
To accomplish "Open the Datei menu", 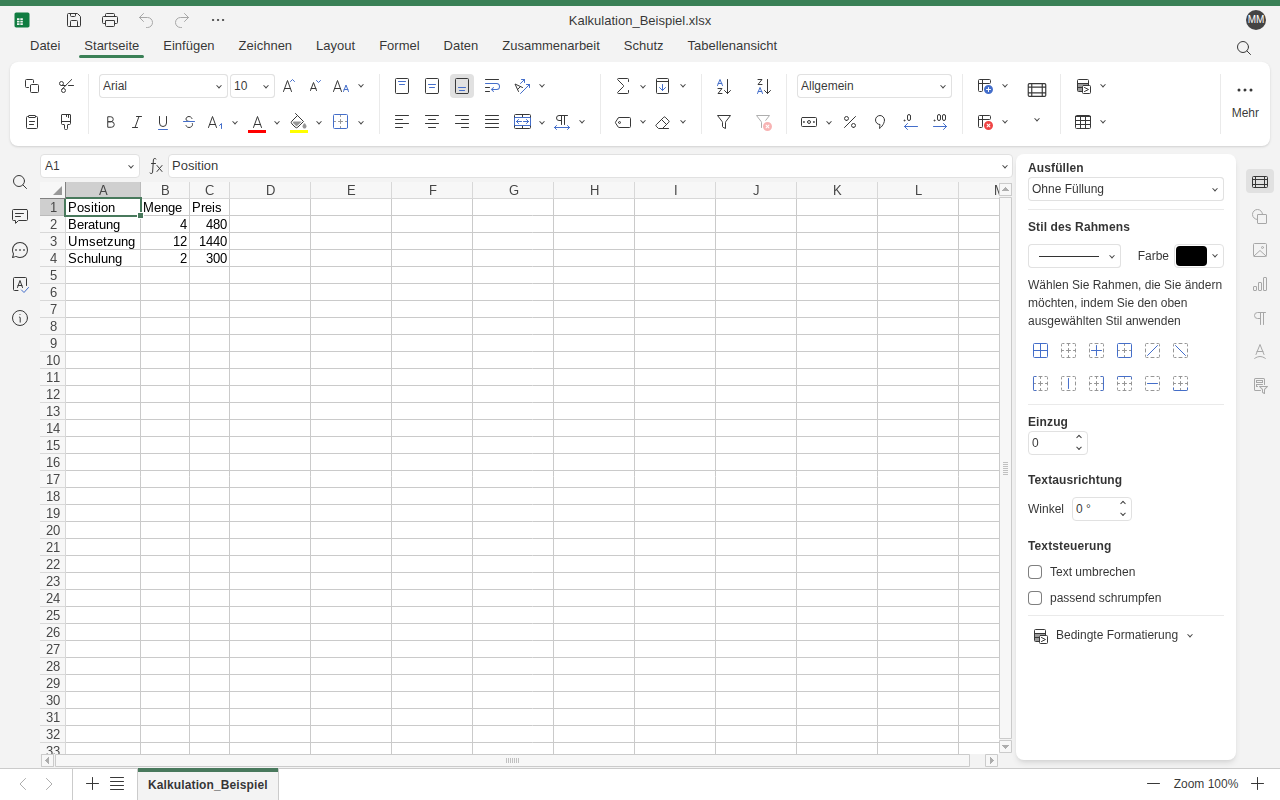I will [x=45, y=46].
